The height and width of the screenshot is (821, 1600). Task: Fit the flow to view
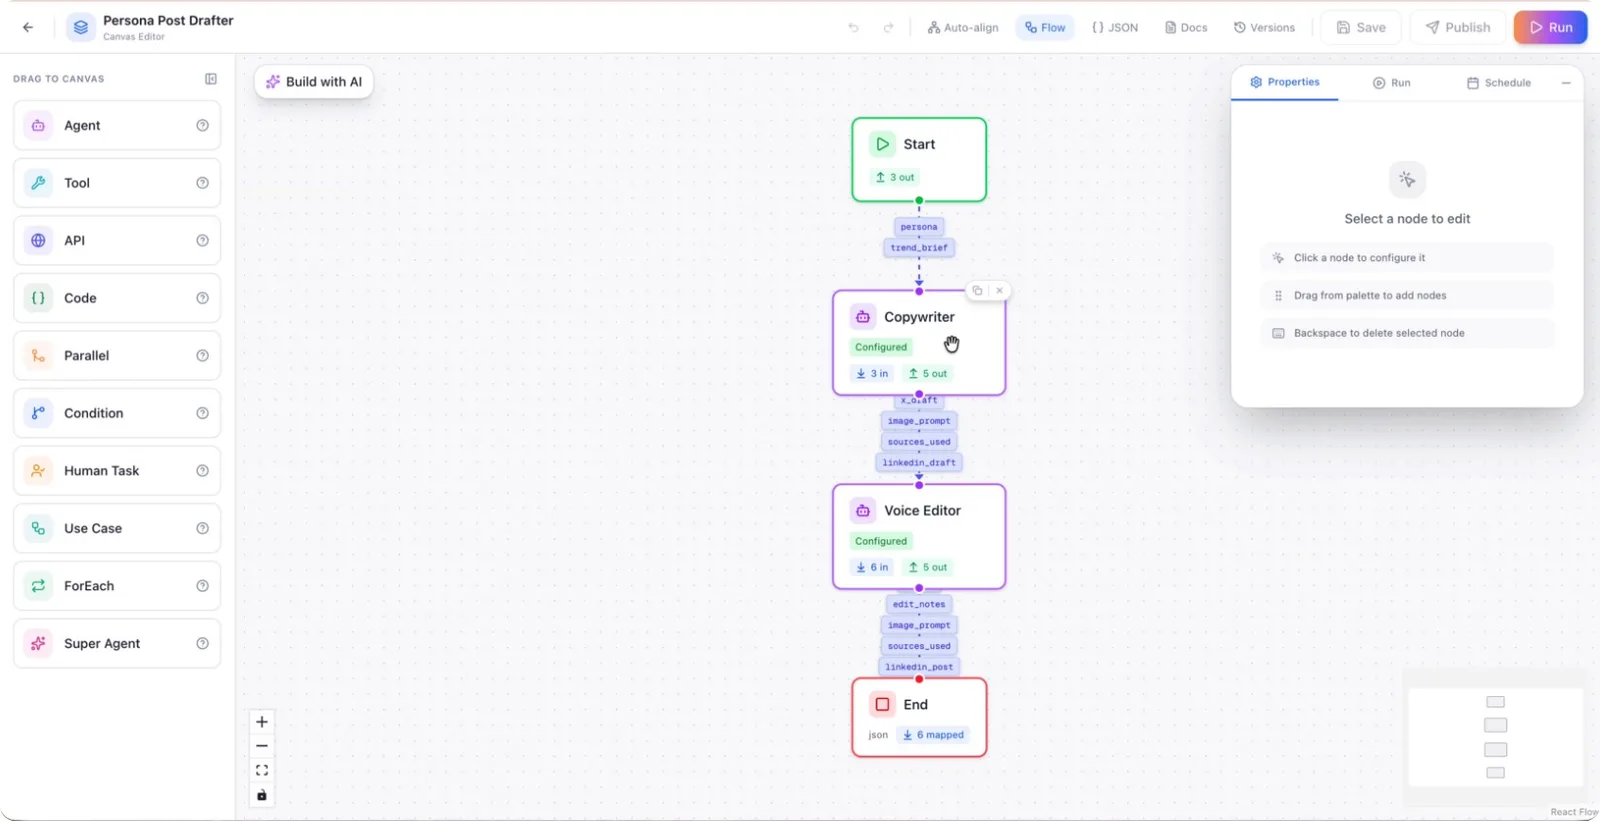click(x=262, y=771)
